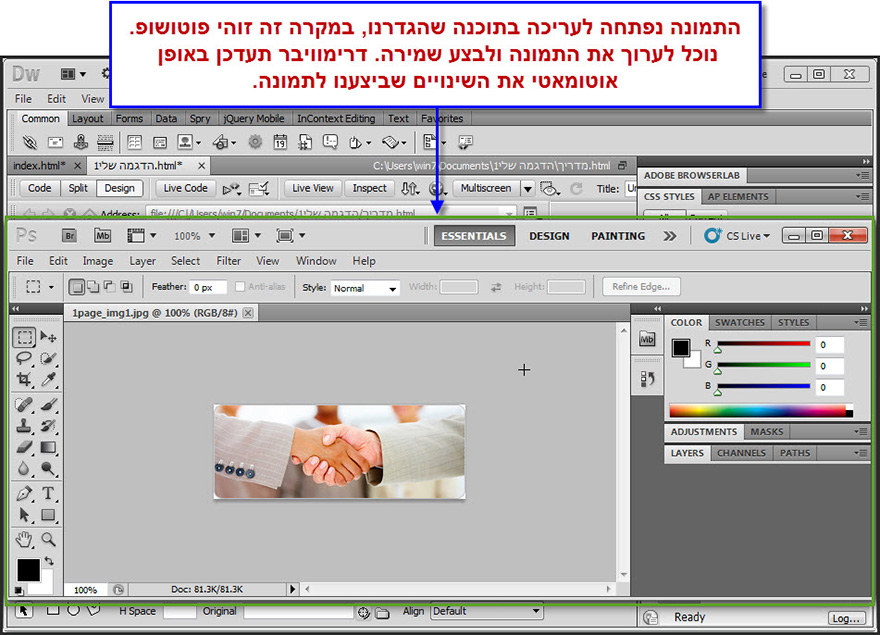The width and height of the screenshot is (880, 635).
Task: Select the History Brush tool
Action: [48, 426]
